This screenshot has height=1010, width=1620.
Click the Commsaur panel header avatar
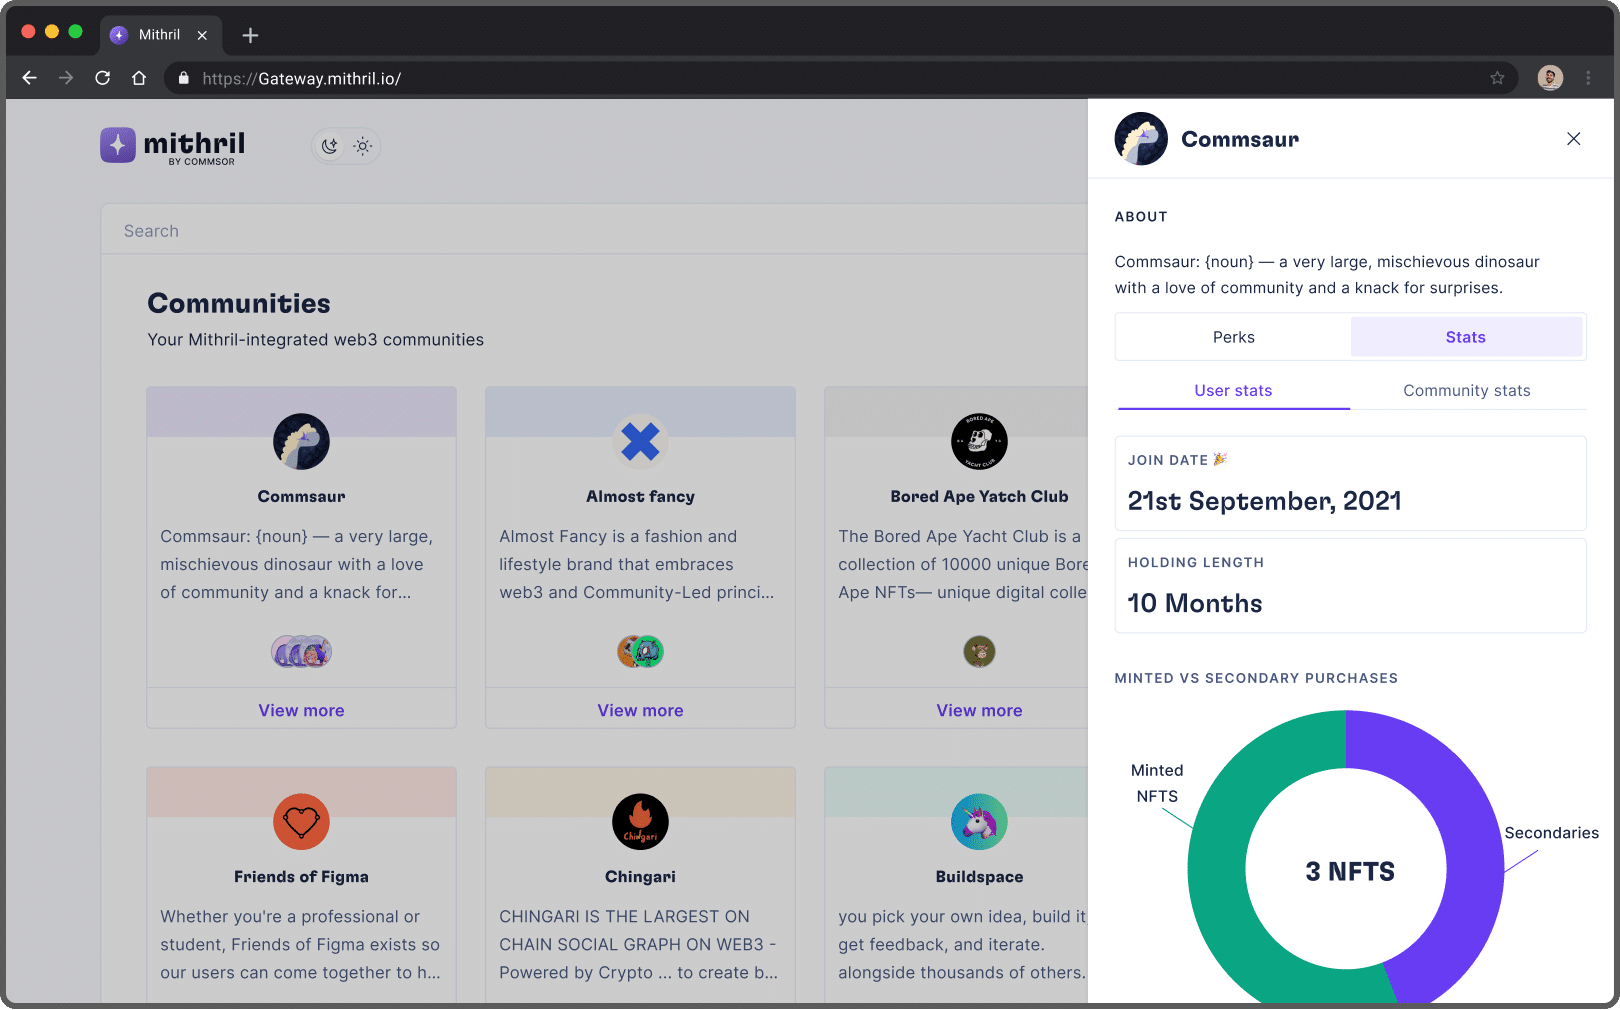tap(1141, 139)
